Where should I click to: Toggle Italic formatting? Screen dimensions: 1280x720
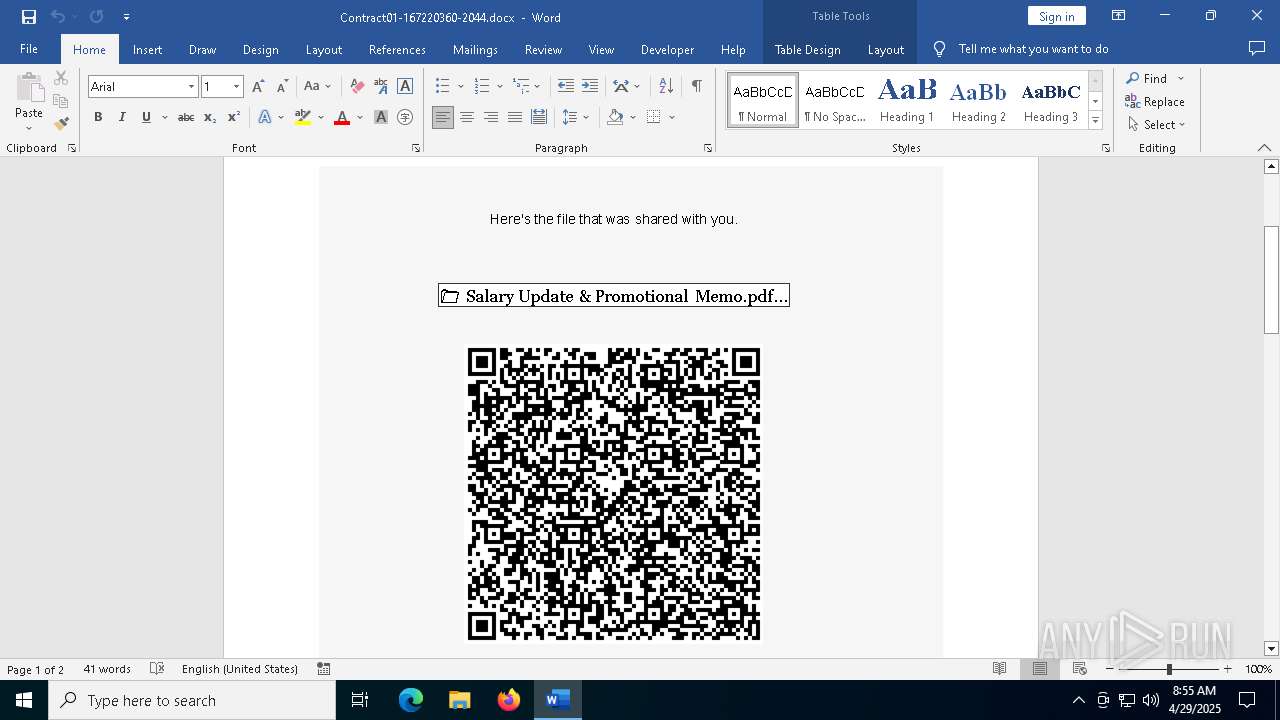[x=122, y=117]
